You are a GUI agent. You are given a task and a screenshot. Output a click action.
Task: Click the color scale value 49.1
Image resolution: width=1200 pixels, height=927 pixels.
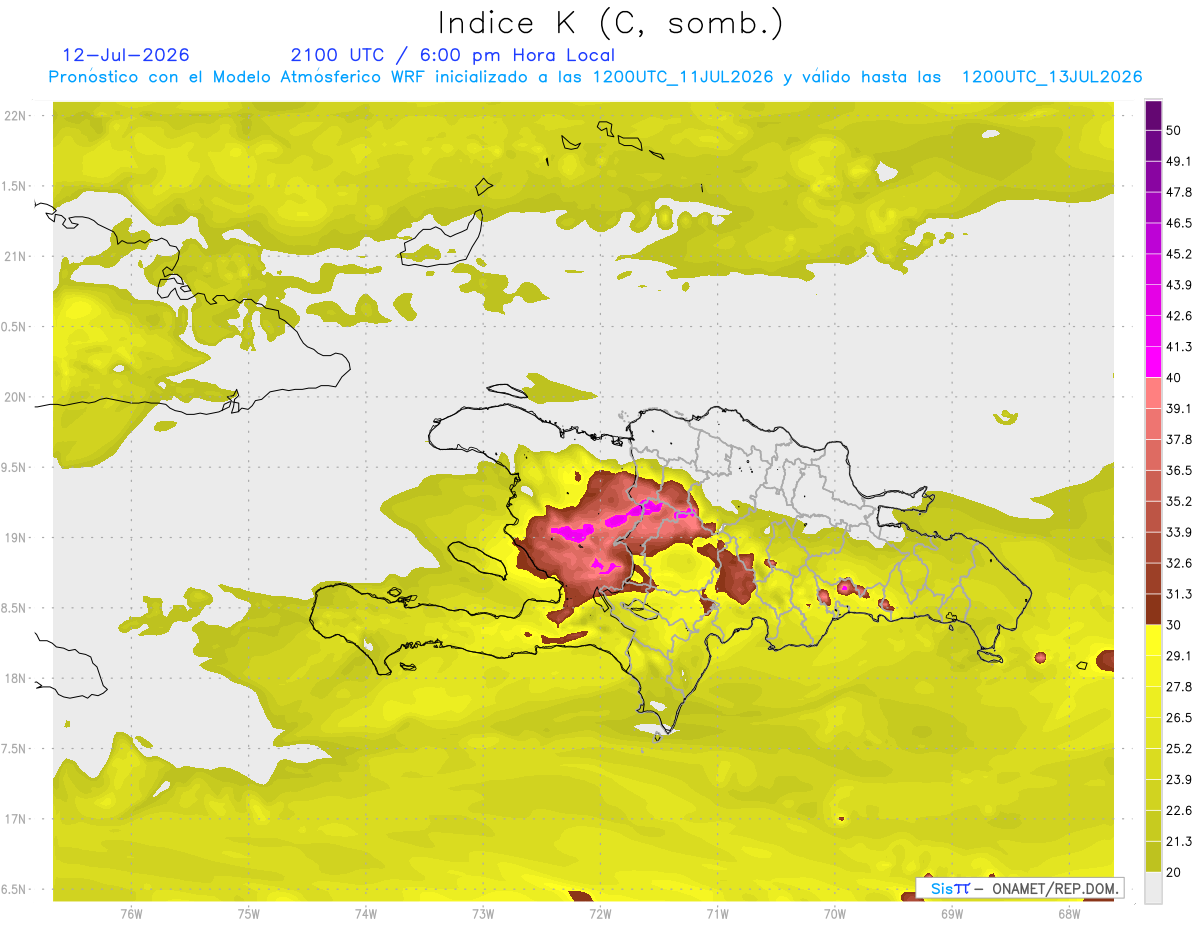coord(1178,161)
